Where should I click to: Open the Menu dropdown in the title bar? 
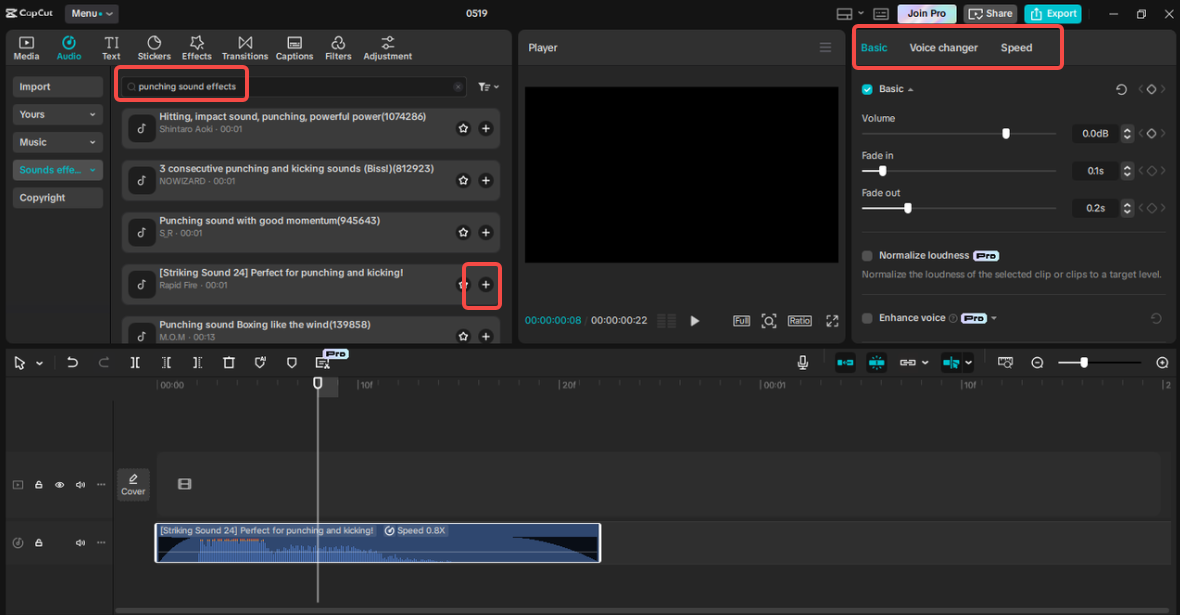coord(91,13)
